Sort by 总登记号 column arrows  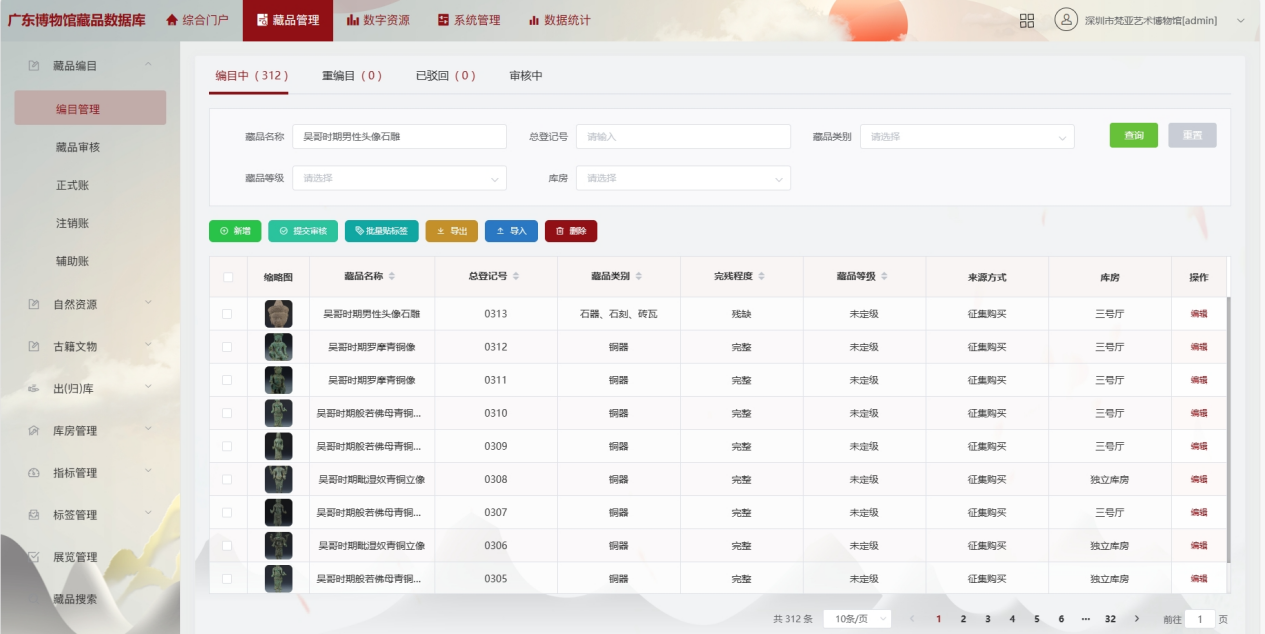(x=515, y=277)
